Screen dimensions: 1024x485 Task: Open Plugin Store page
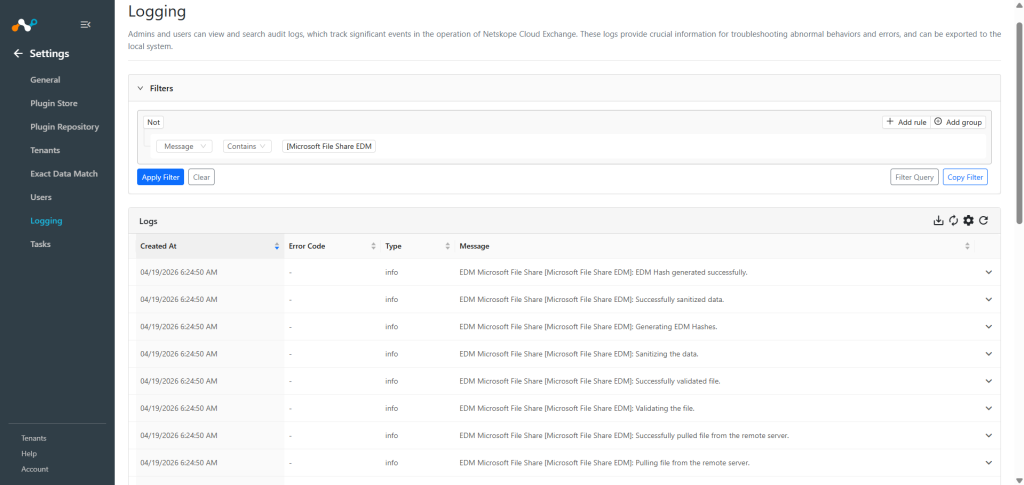54,103
